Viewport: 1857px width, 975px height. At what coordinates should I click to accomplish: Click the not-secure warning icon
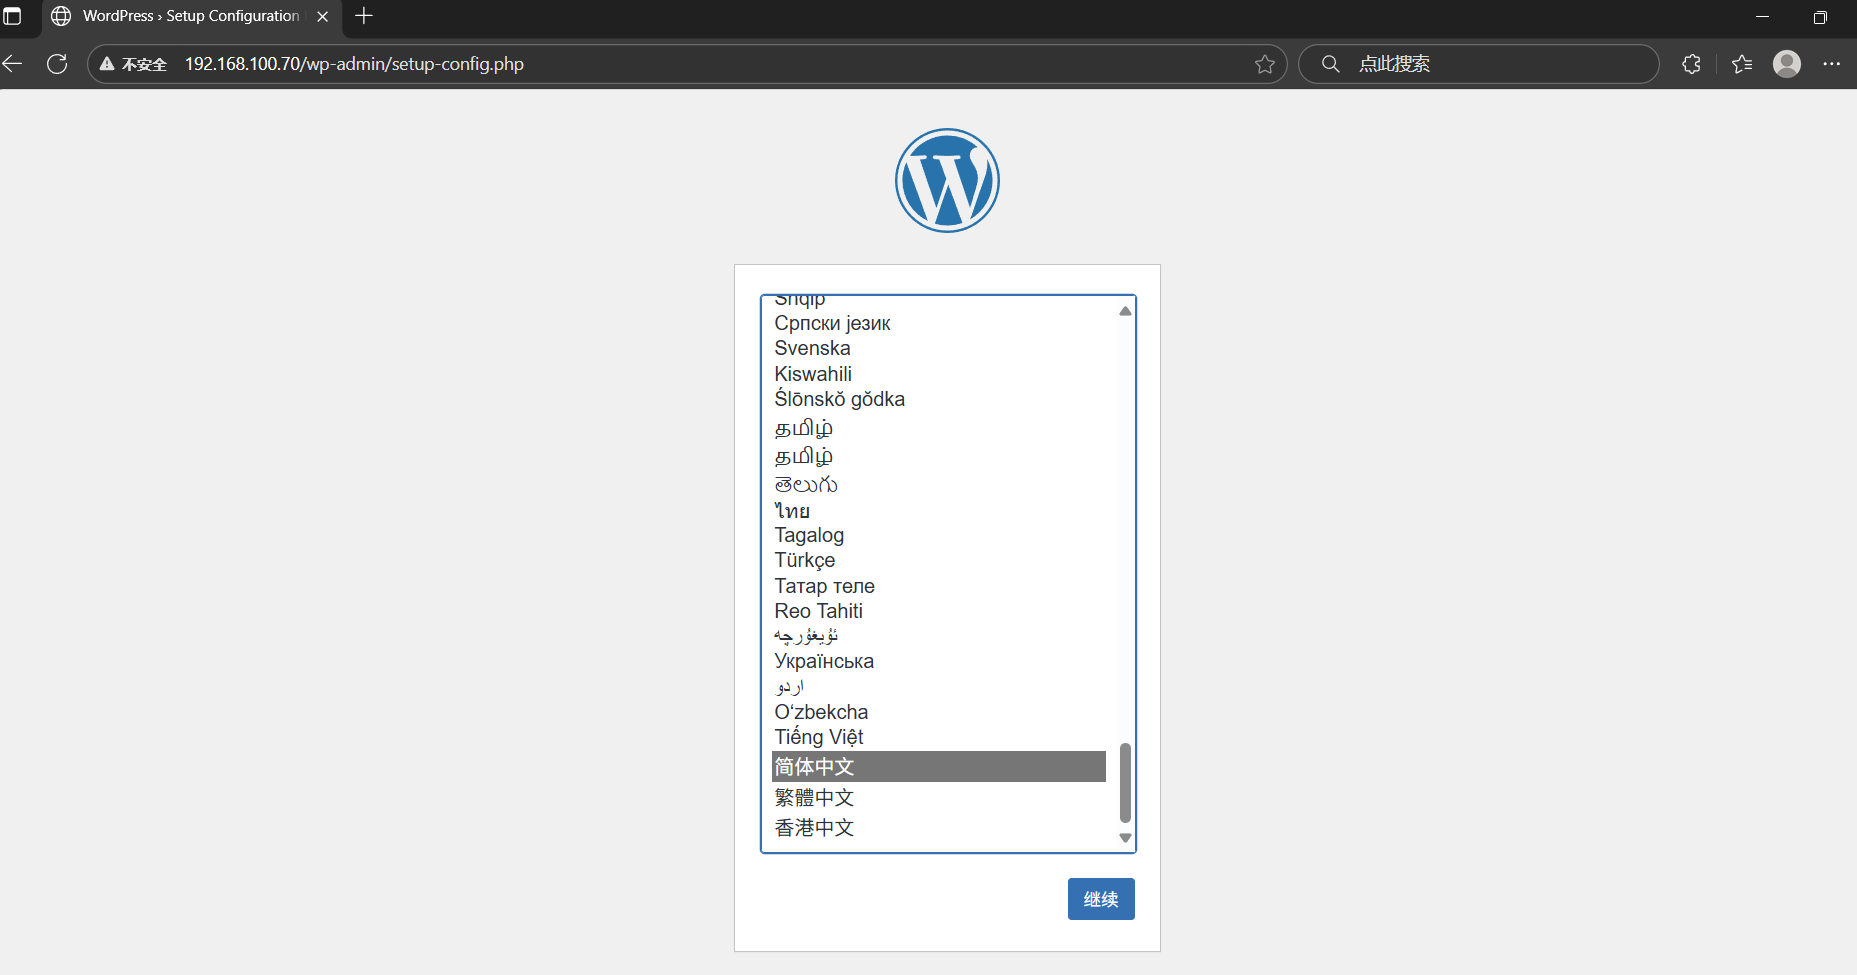click(107, 64)
